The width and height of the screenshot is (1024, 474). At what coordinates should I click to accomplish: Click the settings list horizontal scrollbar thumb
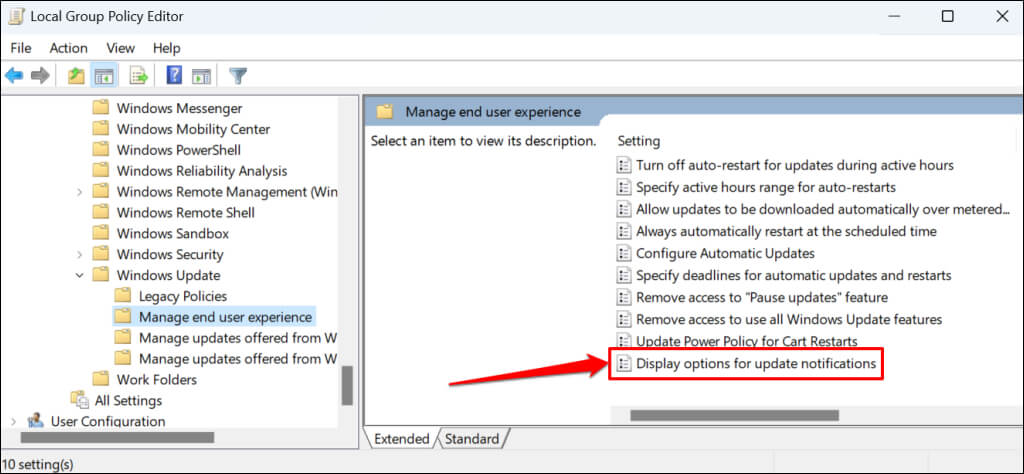pyautogui.click(x=734, y=415)
